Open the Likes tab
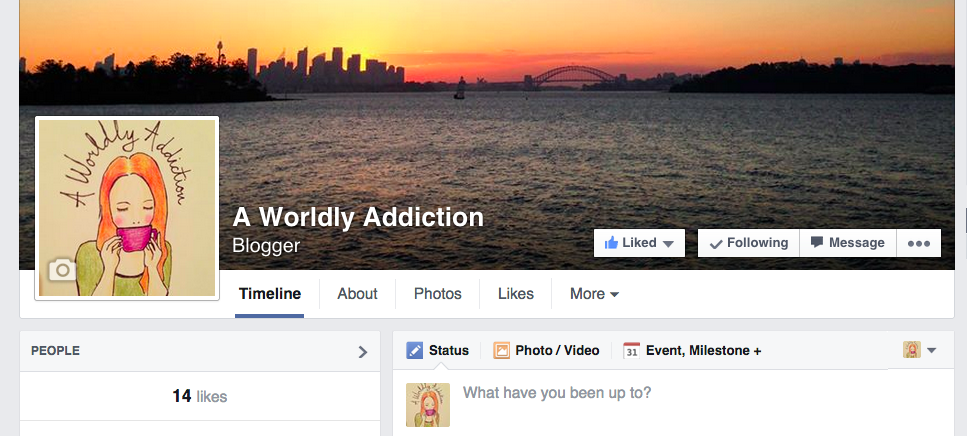The width and height of the screenshot is (967, 436). pyautogui.click(x=516, y=294)
